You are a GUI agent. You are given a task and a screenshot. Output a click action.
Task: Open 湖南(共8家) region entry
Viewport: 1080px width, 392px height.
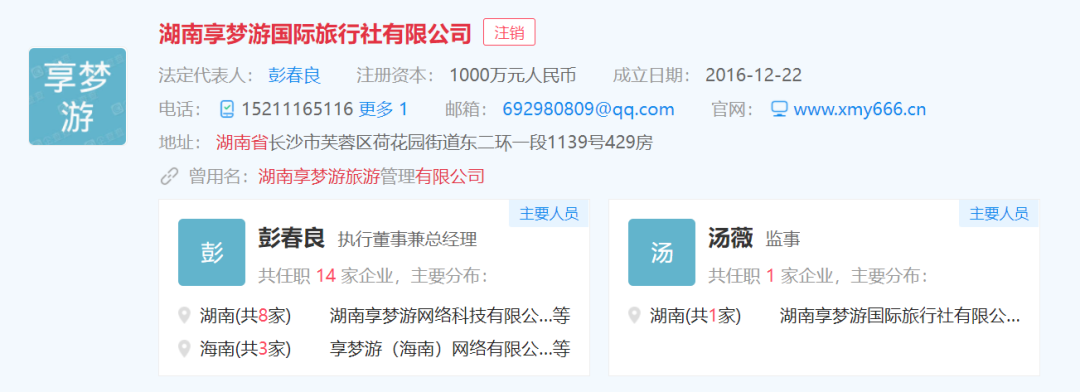pos(245,316)
